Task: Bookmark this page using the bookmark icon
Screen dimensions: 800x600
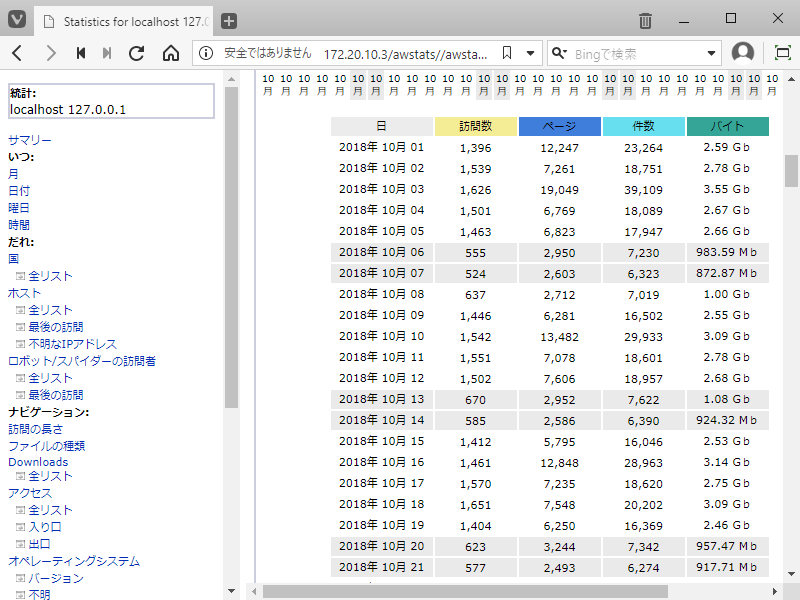Action: [x=507, y=53]
